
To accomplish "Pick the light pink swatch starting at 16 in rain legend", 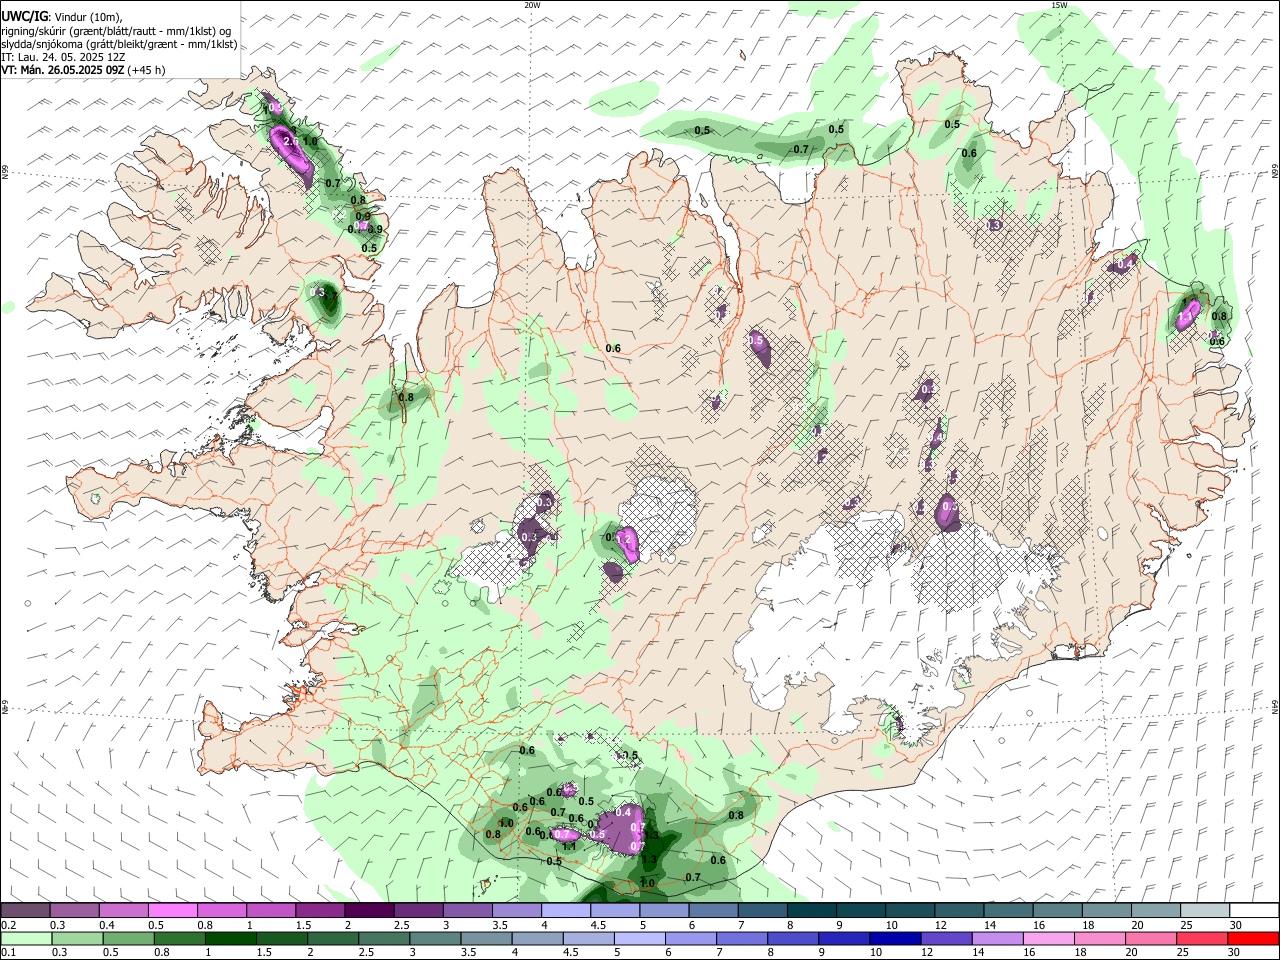I will point(1049,938).
